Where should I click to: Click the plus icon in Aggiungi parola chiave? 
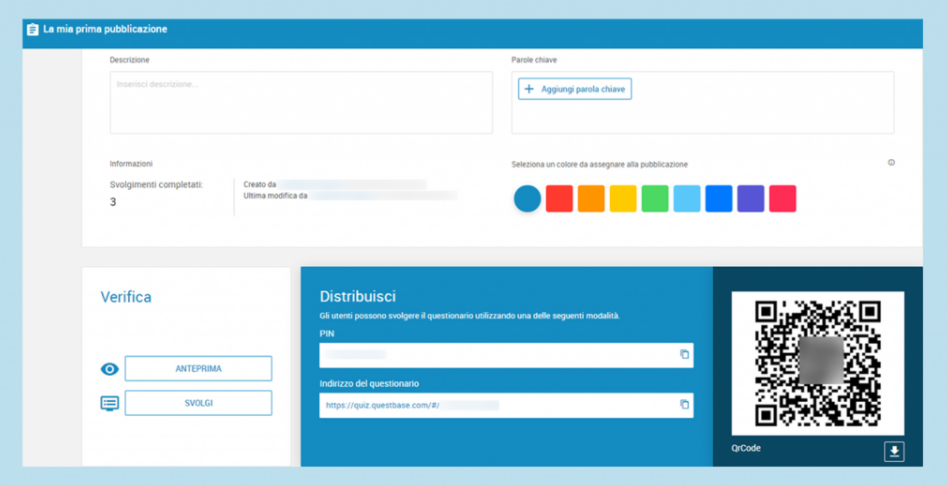coord(529,89)
